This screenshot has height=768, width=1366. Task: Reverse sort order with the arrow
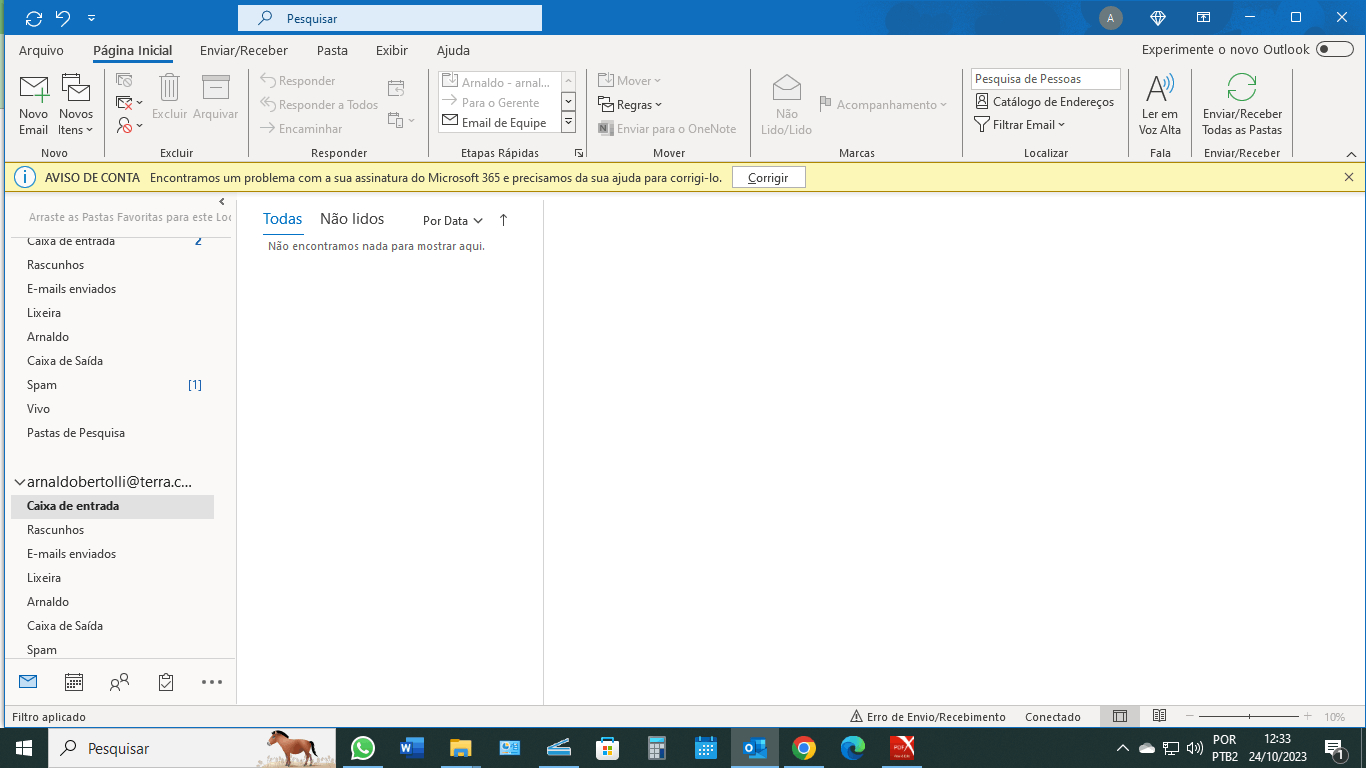coord(503,221)
